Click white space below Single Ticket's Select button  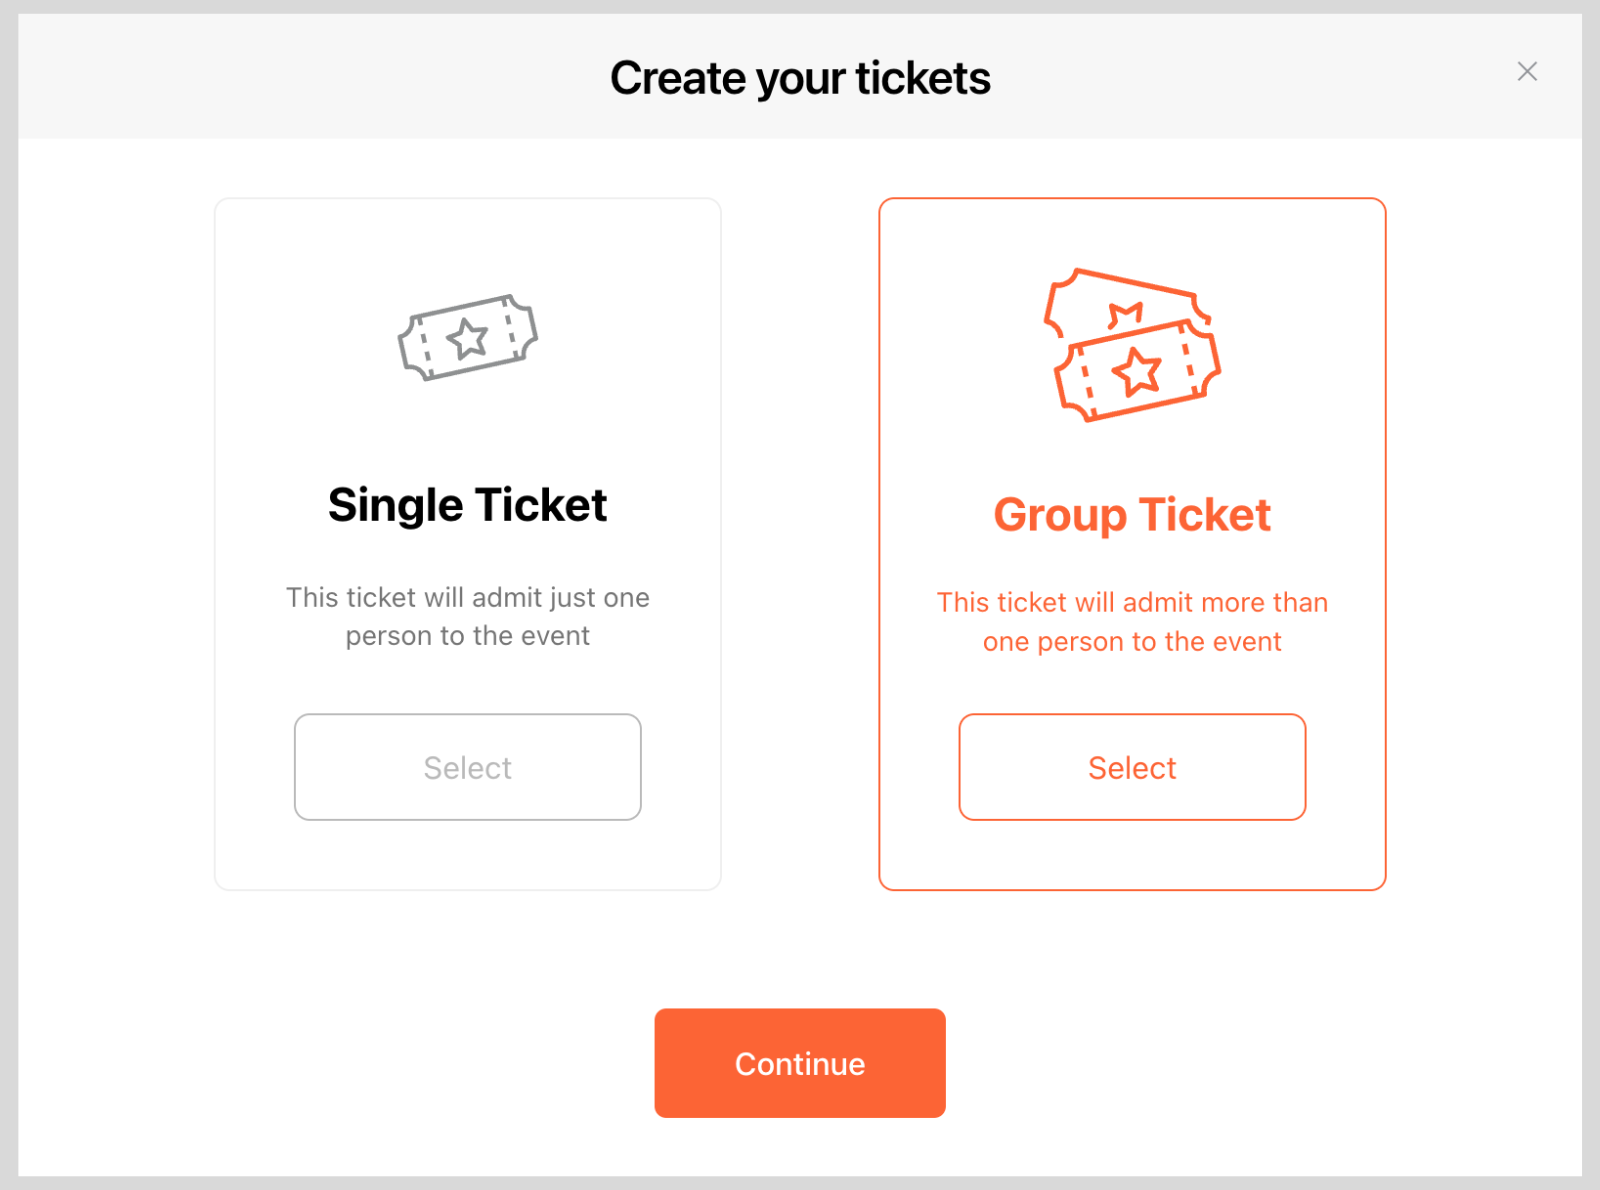[467, 855]
